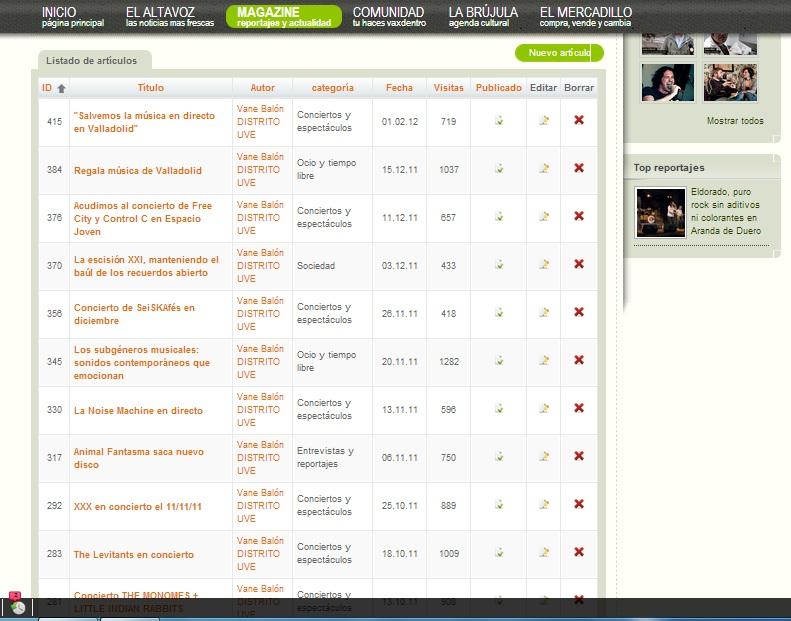The height and width of the screenshot is (621, 791).
Task: Edit article 356 Concierto de SeiSKAfés
Action: click(544, 312)
